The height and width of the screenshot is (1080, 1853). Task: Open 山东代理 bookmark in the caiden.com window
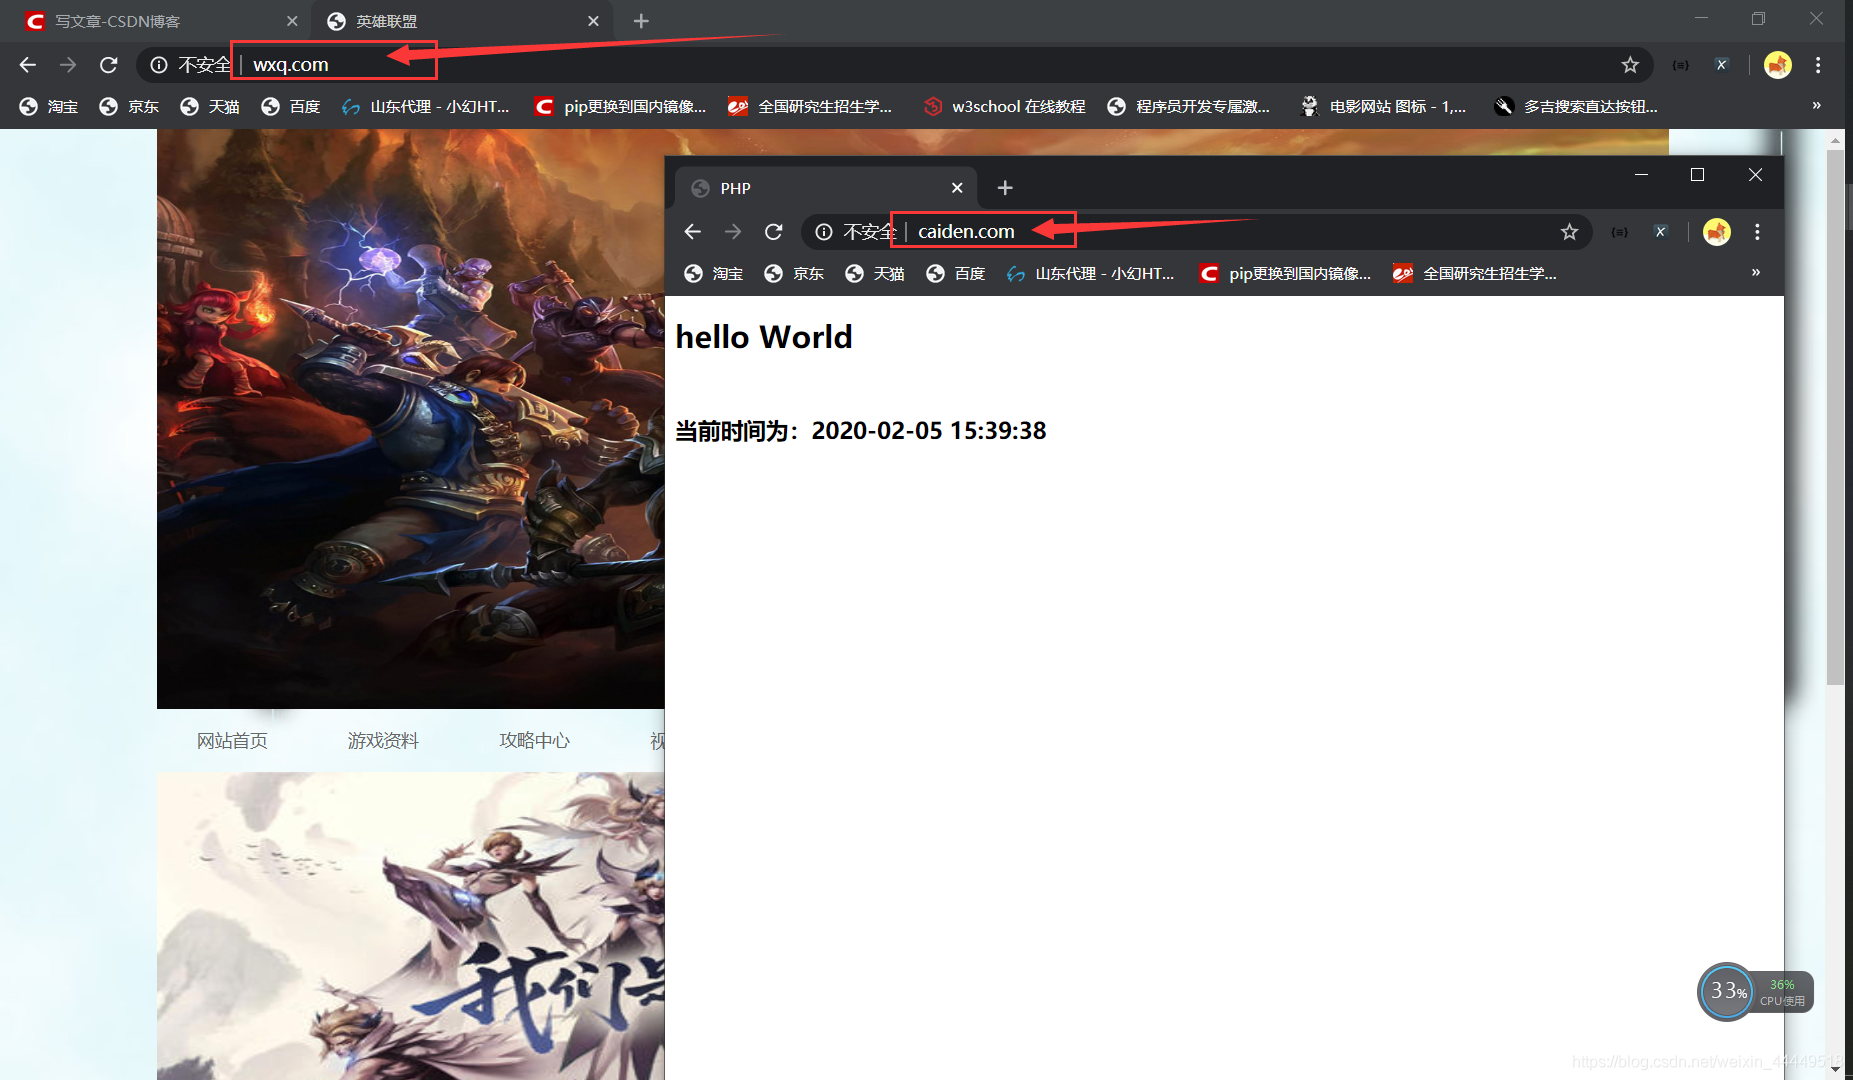[1090, 274]
